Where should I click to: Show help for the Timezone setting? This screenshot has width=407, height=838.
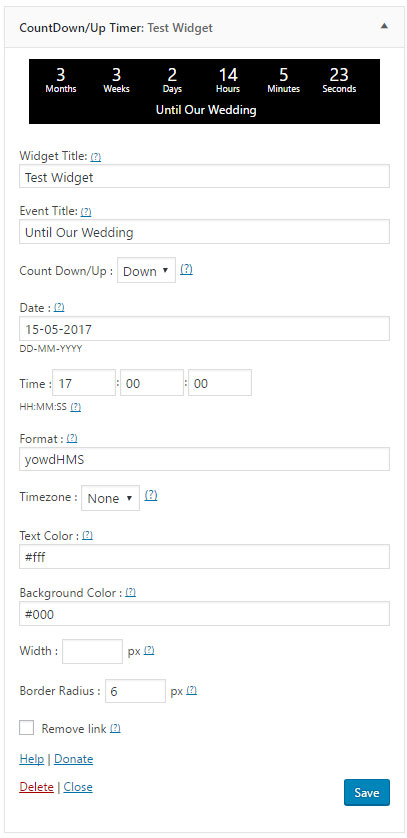click(x=151, y=496)
